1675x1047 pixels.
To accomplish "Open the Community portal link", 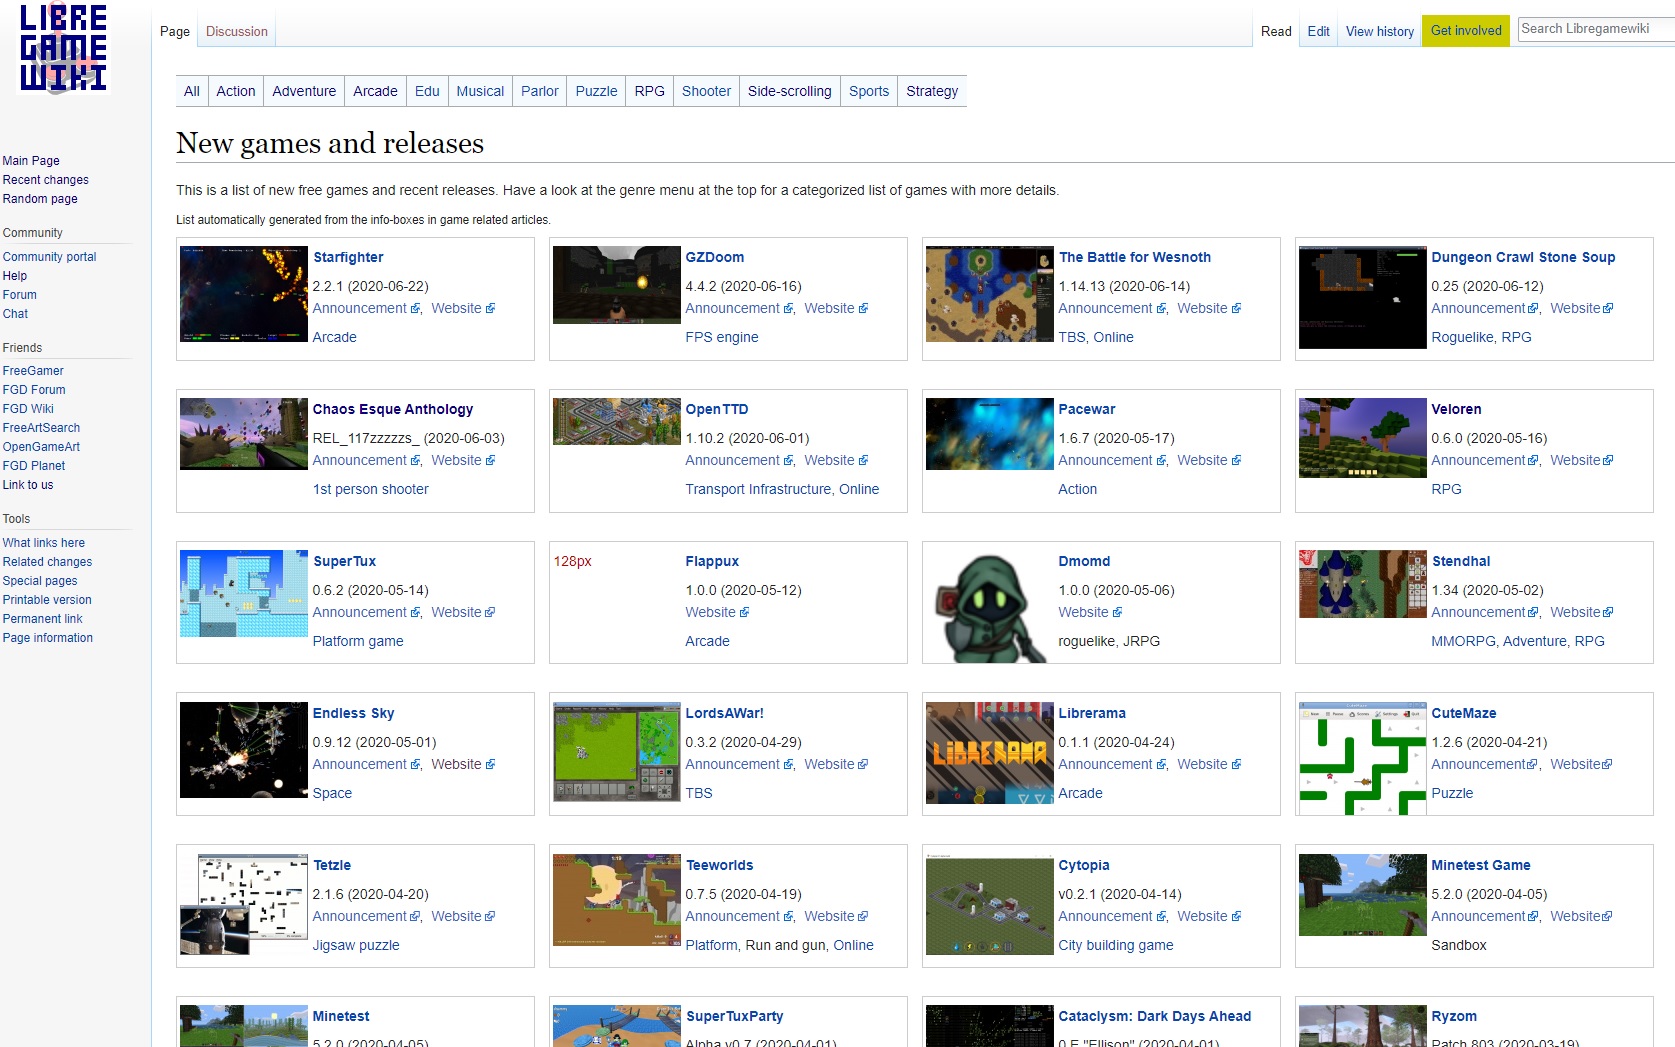I will 49,257.
